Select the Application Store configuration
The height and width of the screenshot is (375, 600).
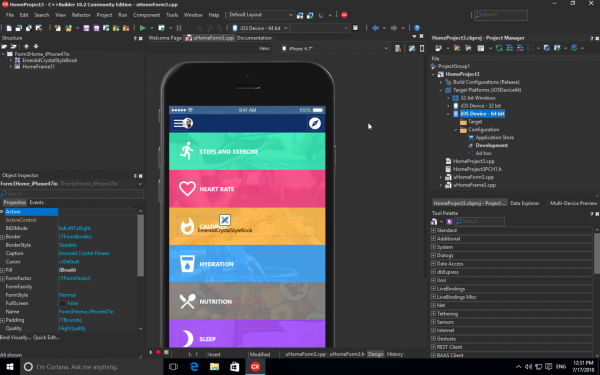[494, 137]
